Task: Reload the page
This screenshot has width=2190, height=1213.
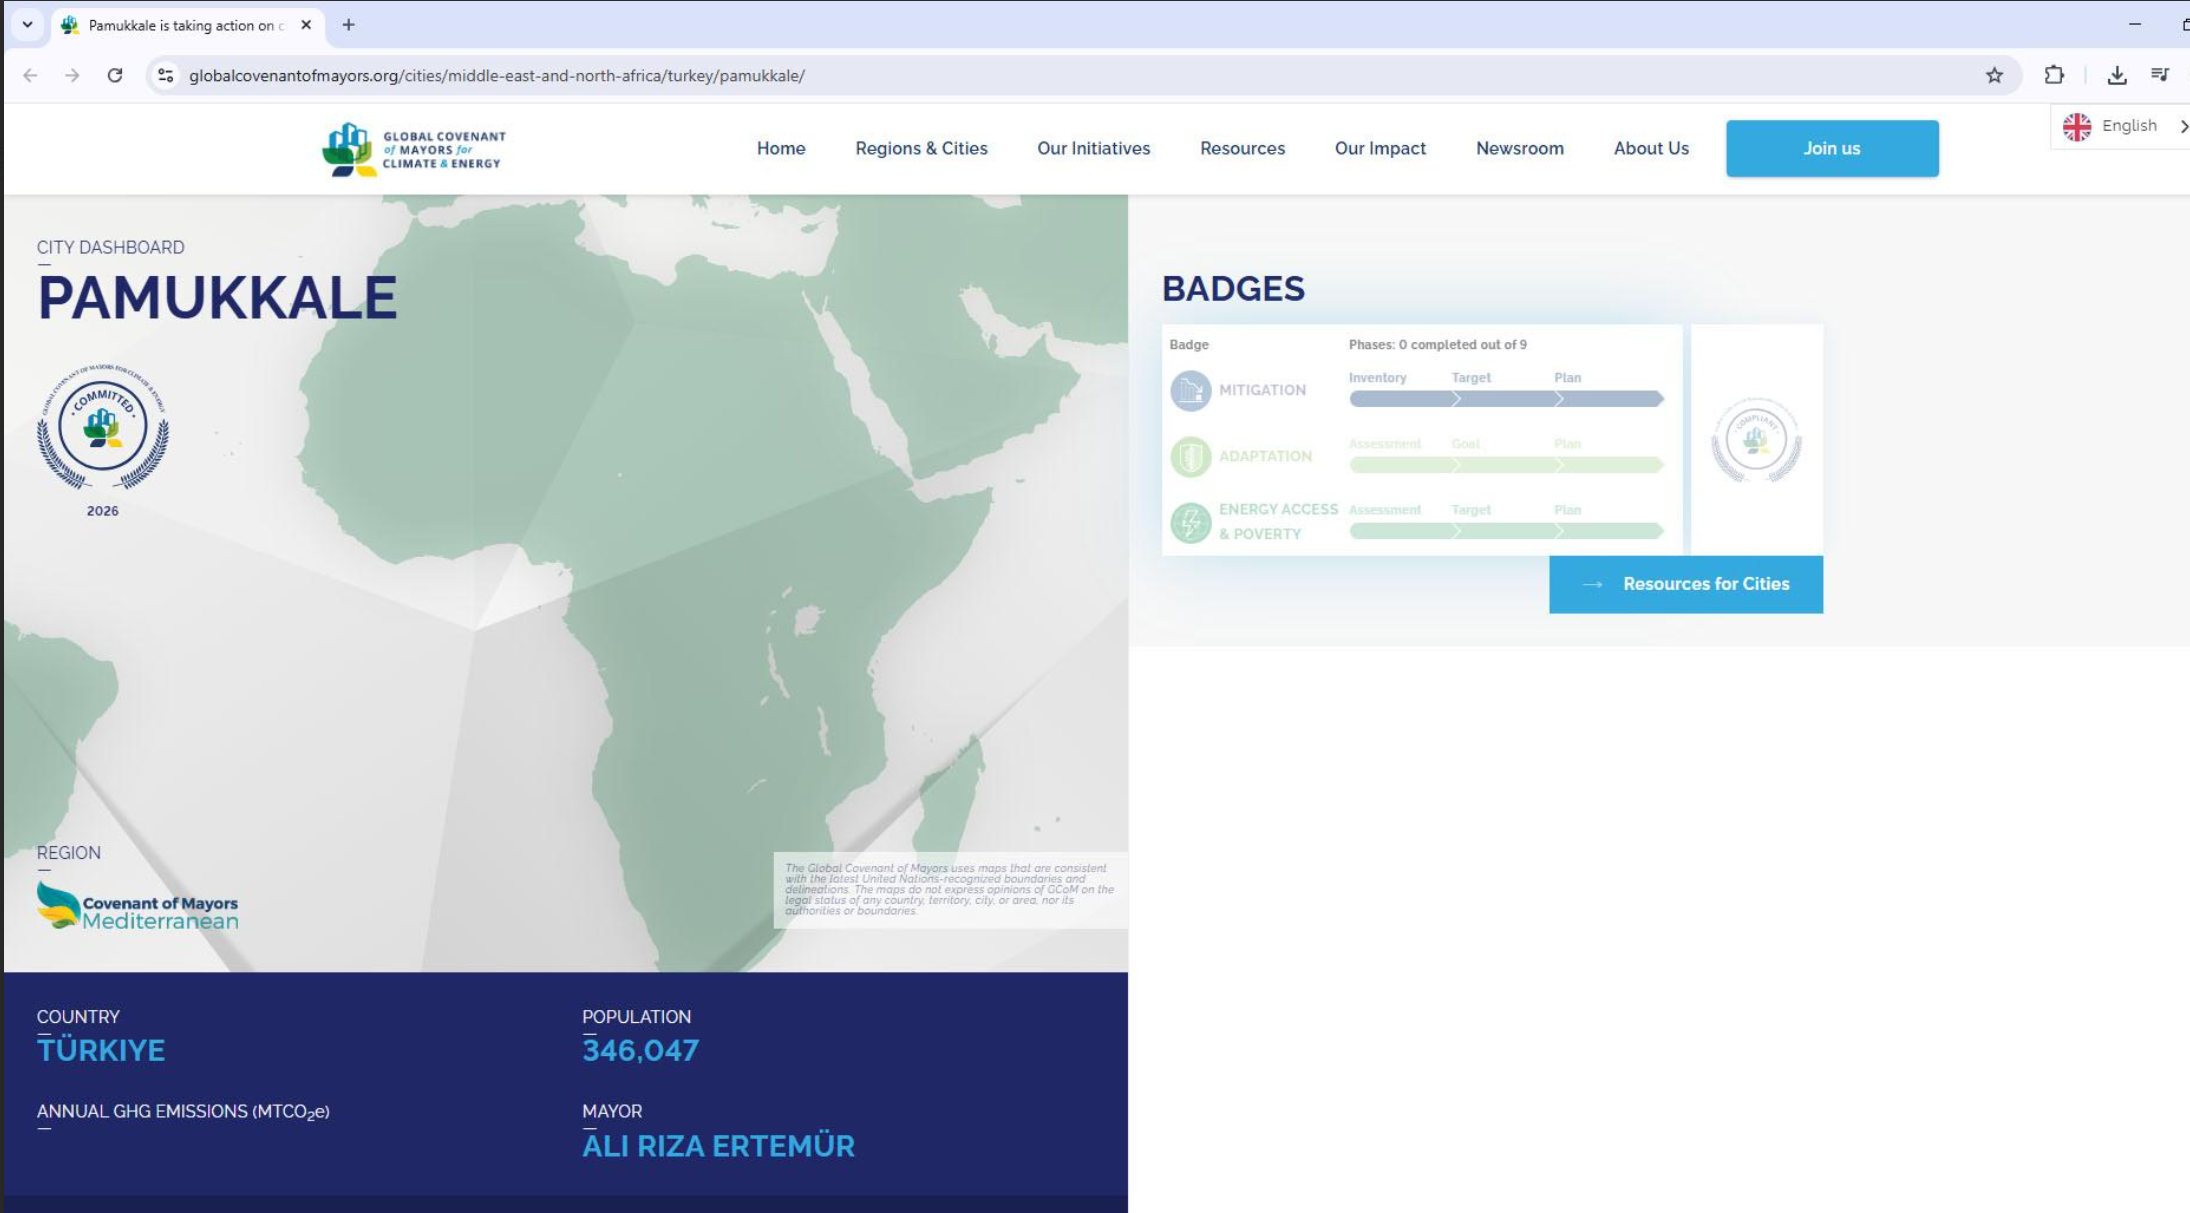Action: (x=115, y=75)
